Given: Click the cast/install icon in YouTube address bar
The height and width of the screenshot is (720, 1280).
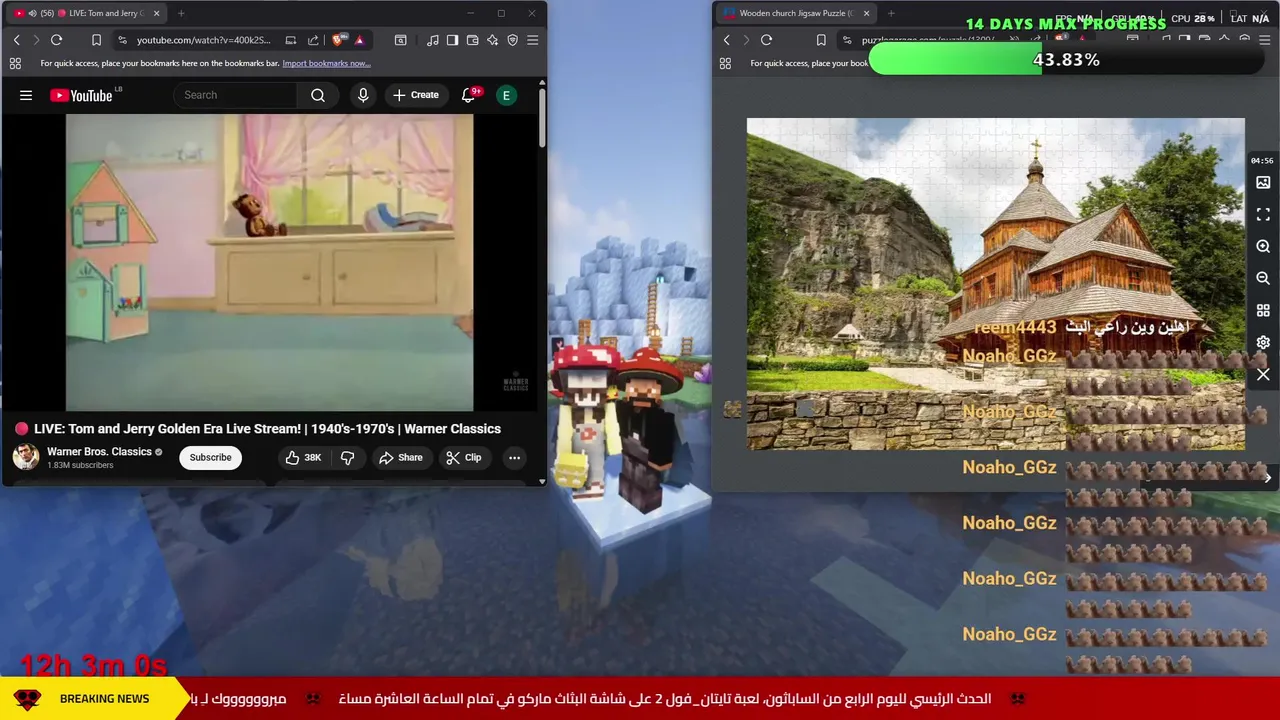Looking at the screenshot, I should 290,40.
